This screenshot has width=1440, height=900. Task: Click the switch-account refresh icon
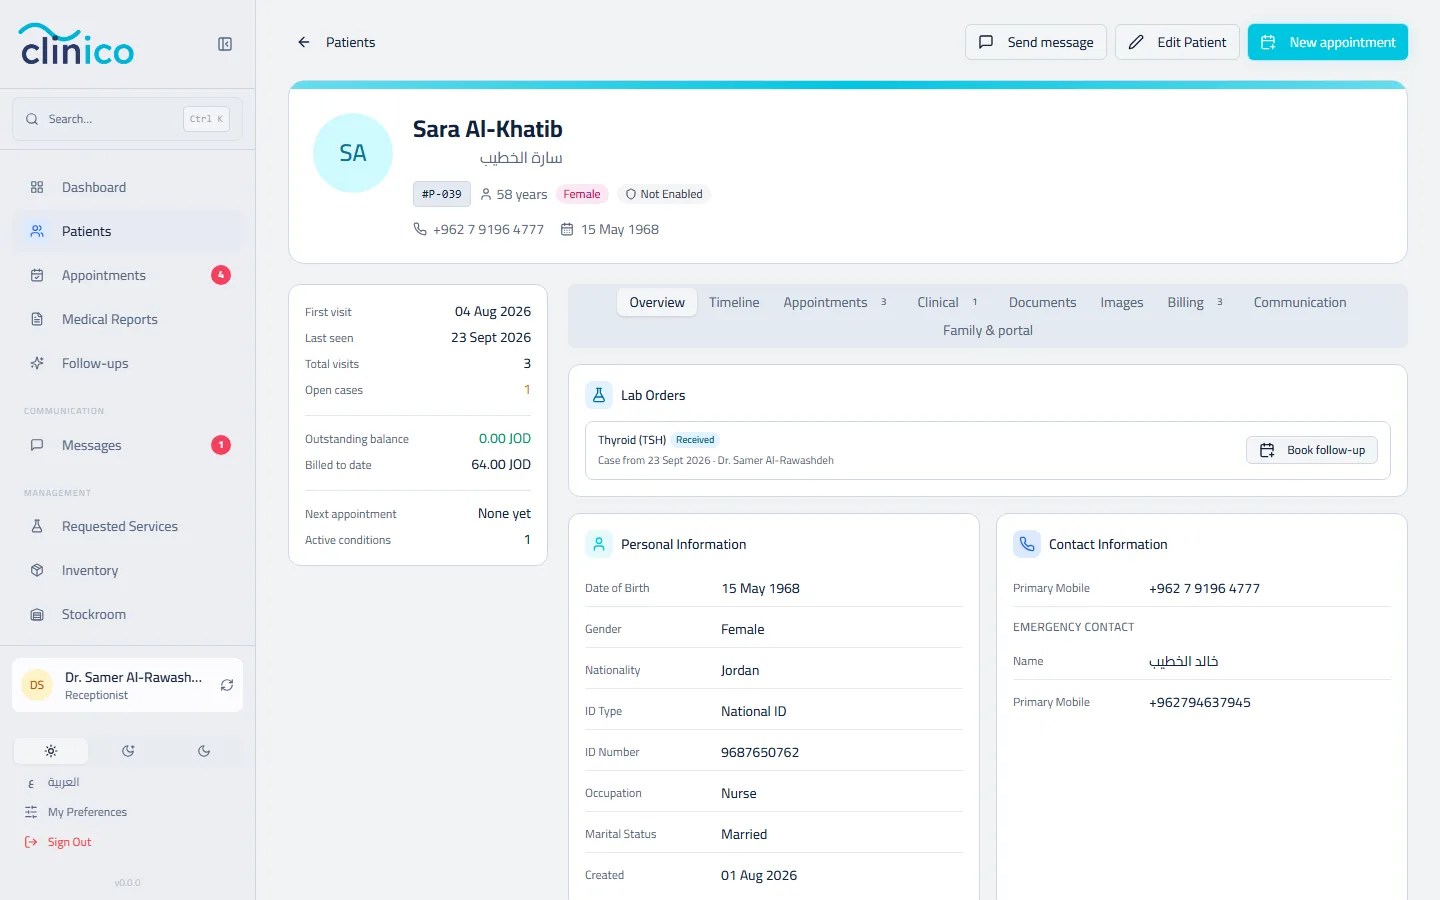tap(227, 685)
